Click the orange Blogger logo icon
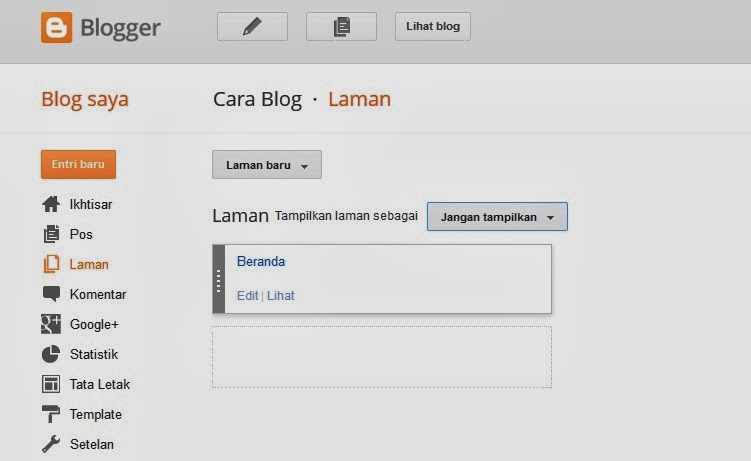 pos(57,28)
